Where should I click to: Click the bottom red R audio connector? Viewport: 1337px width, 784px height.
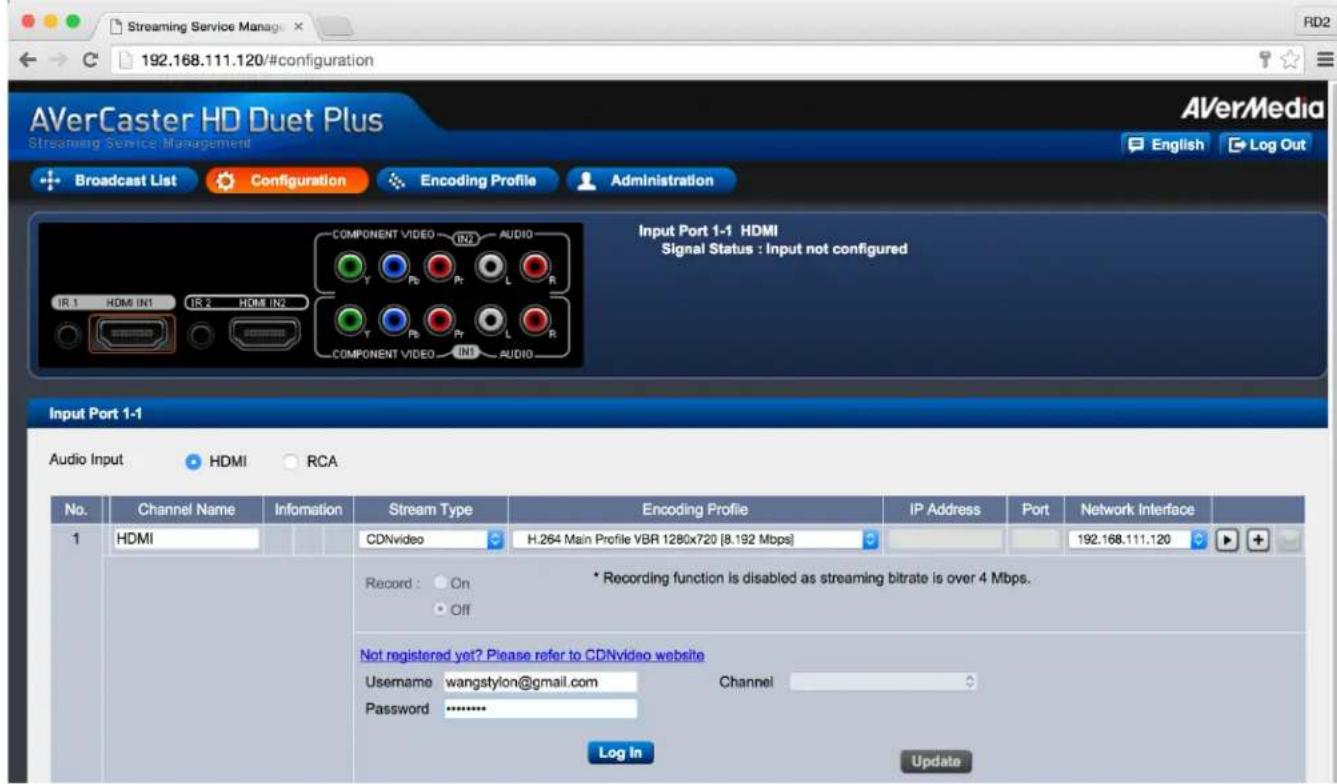[x=535, y=320]
